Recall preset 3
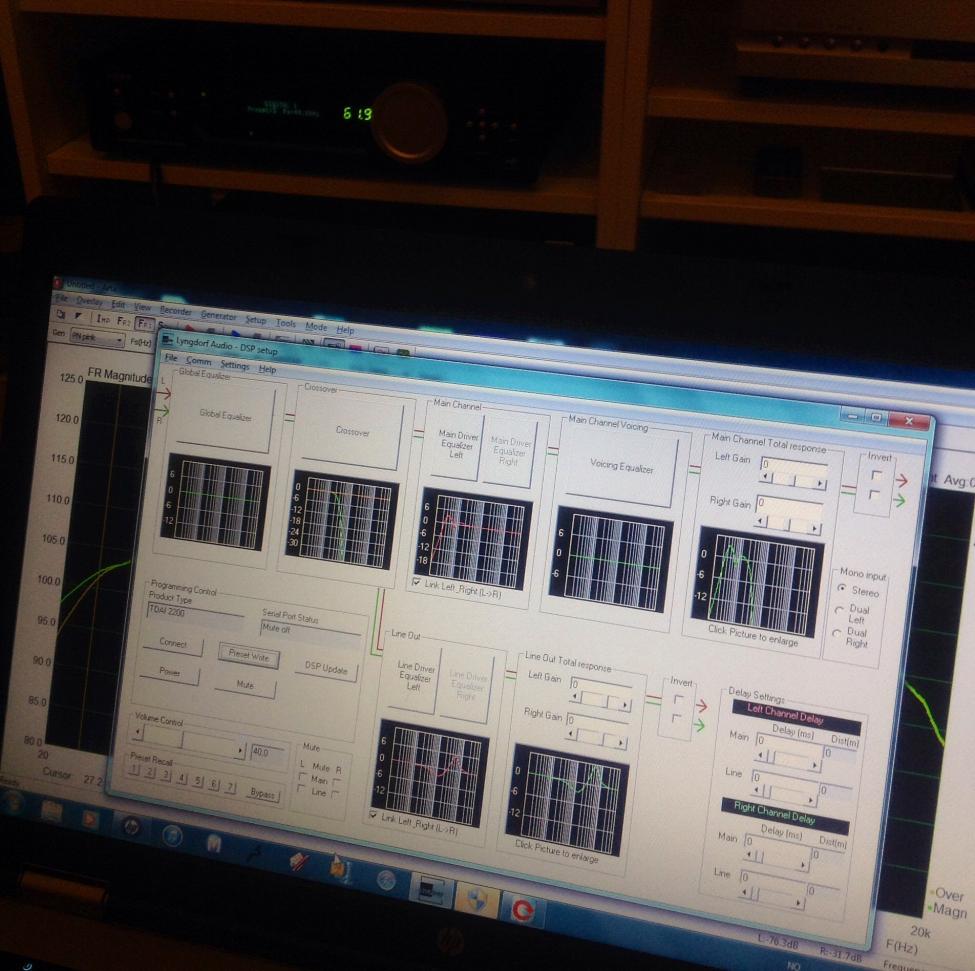The height and width of the screenshot is (971, 975). pos(165,775)
